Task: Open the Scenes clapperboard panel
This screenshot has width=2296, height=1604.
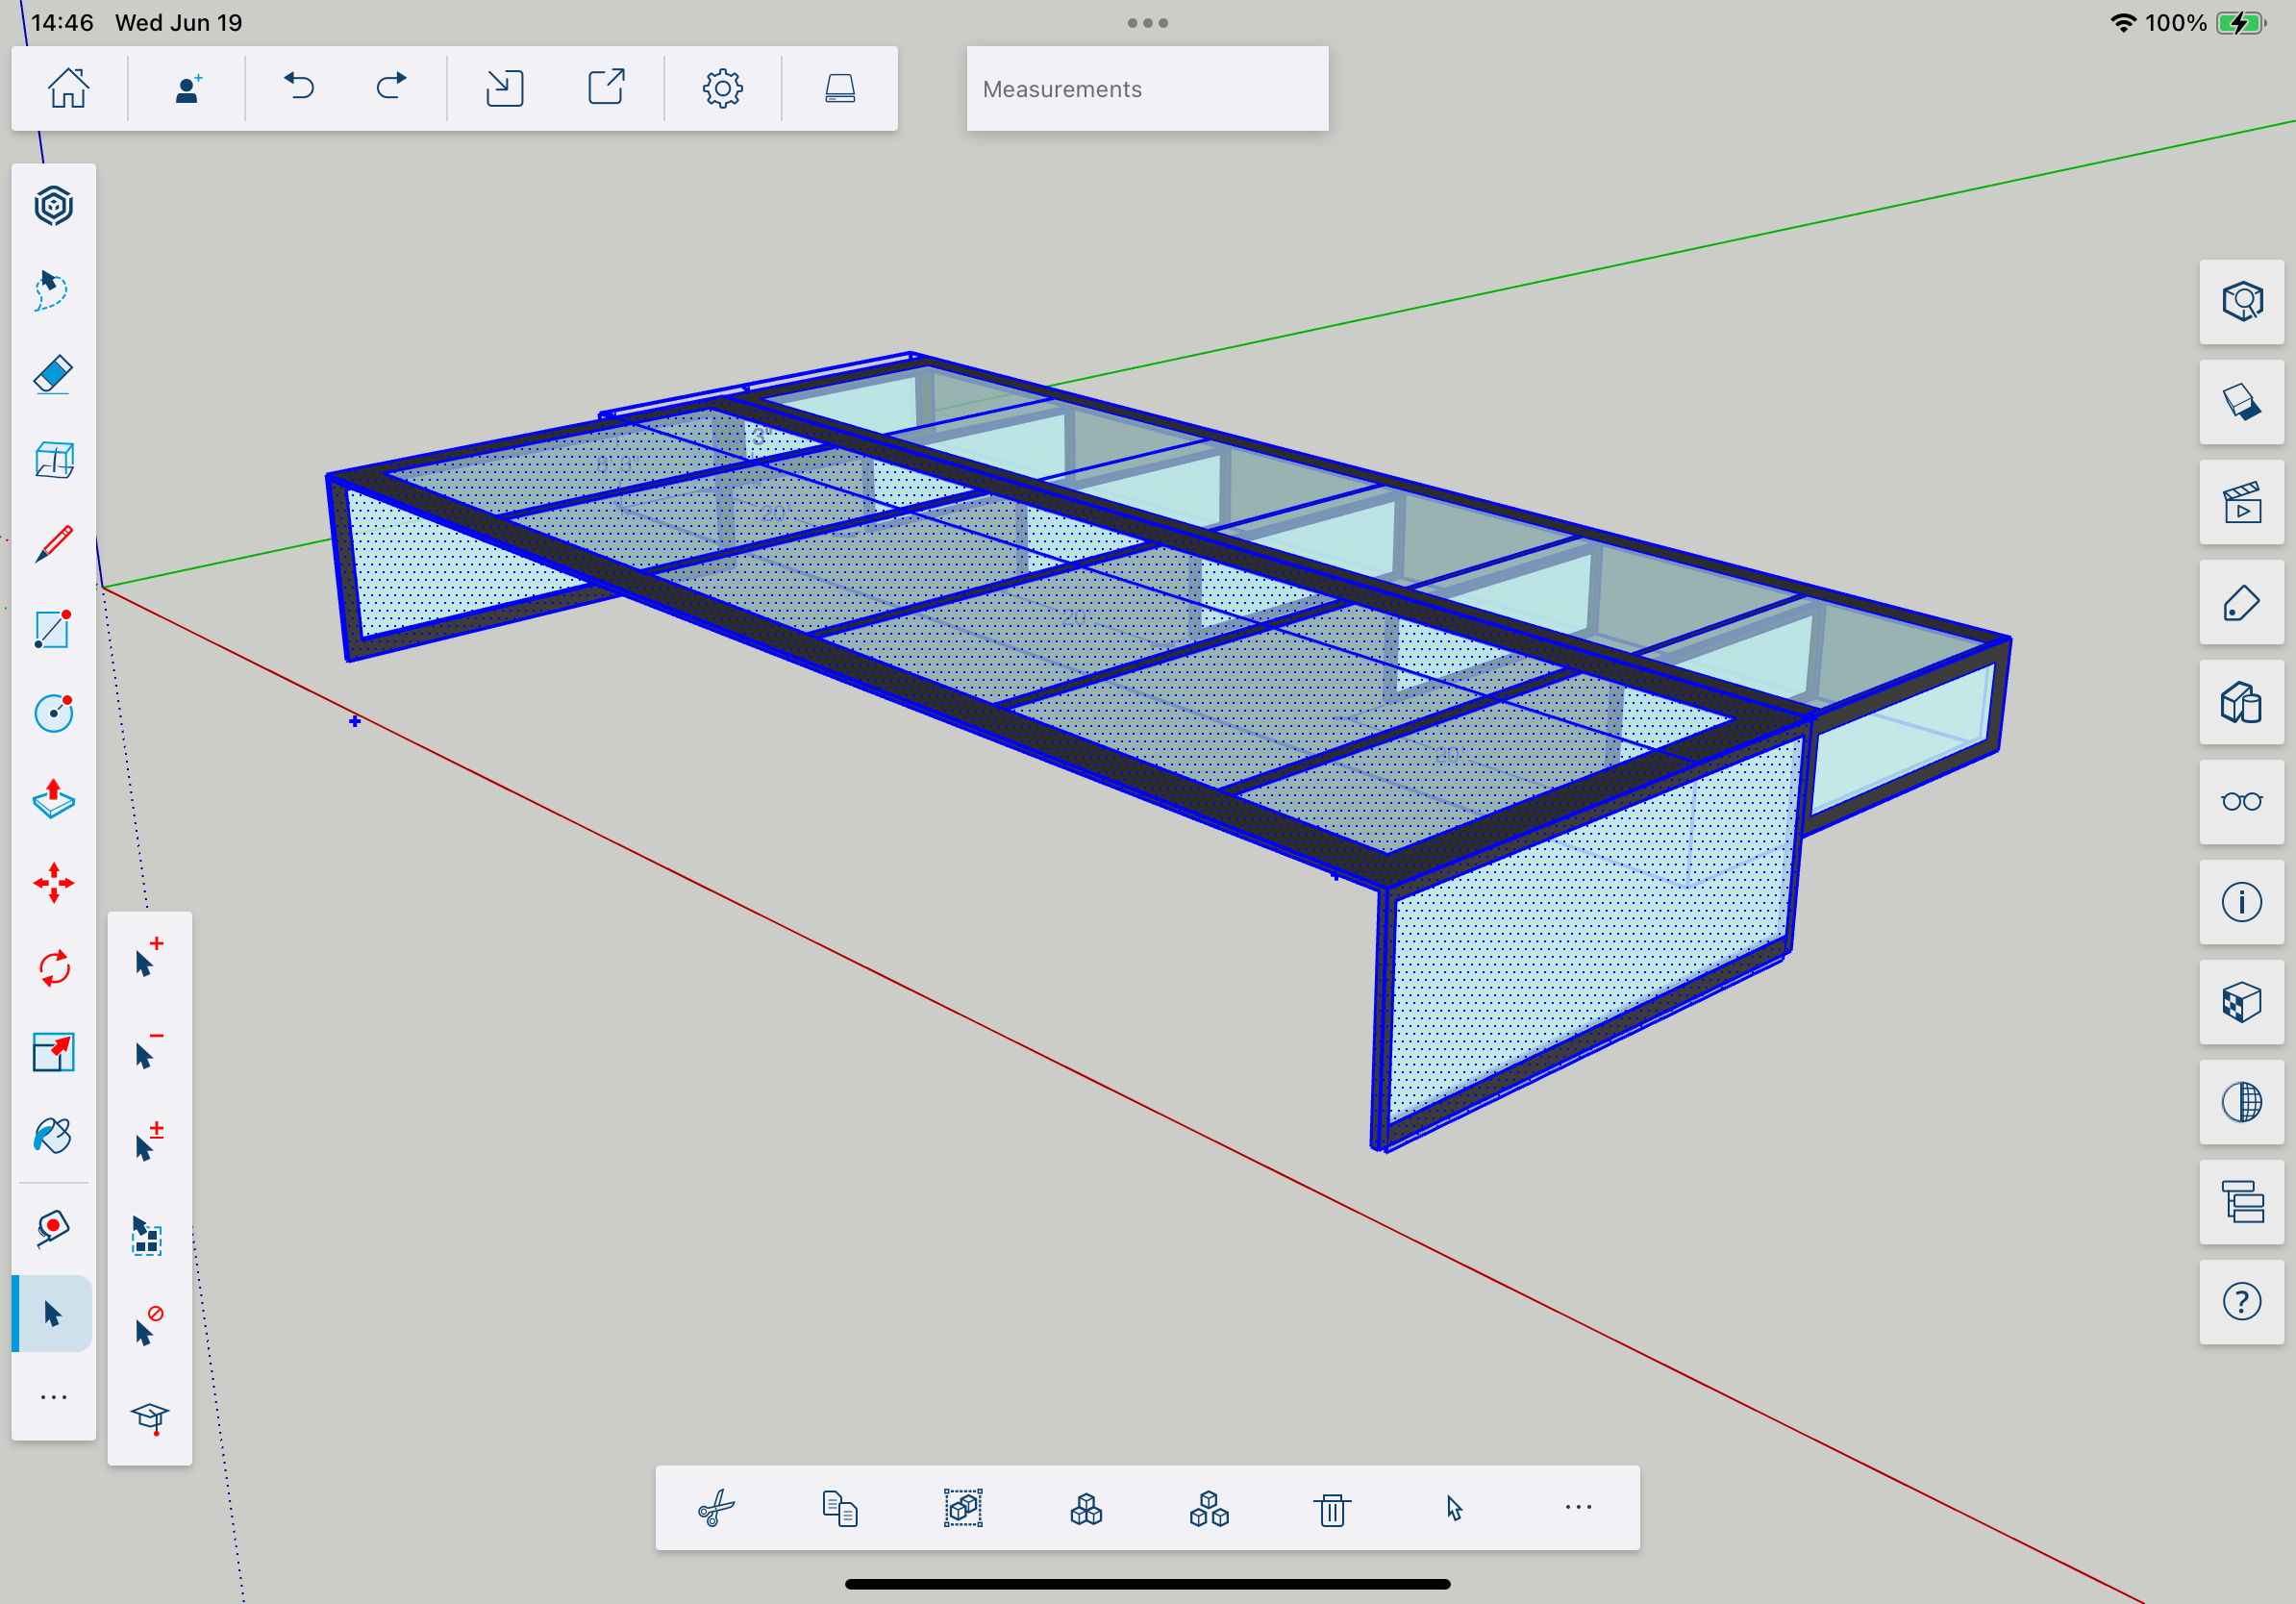Action: pyautogui.click(x=2241, y=503)
